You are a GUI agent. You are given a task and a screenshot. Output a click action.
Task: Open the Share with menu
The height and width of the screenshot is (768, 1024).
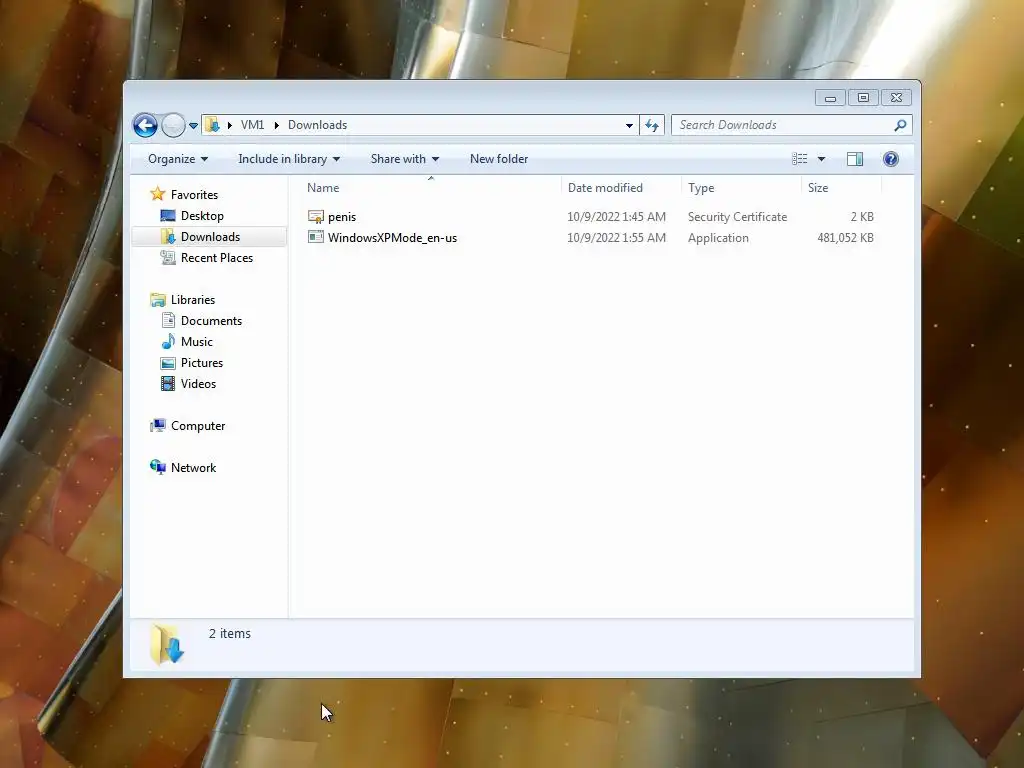point(405,159)
